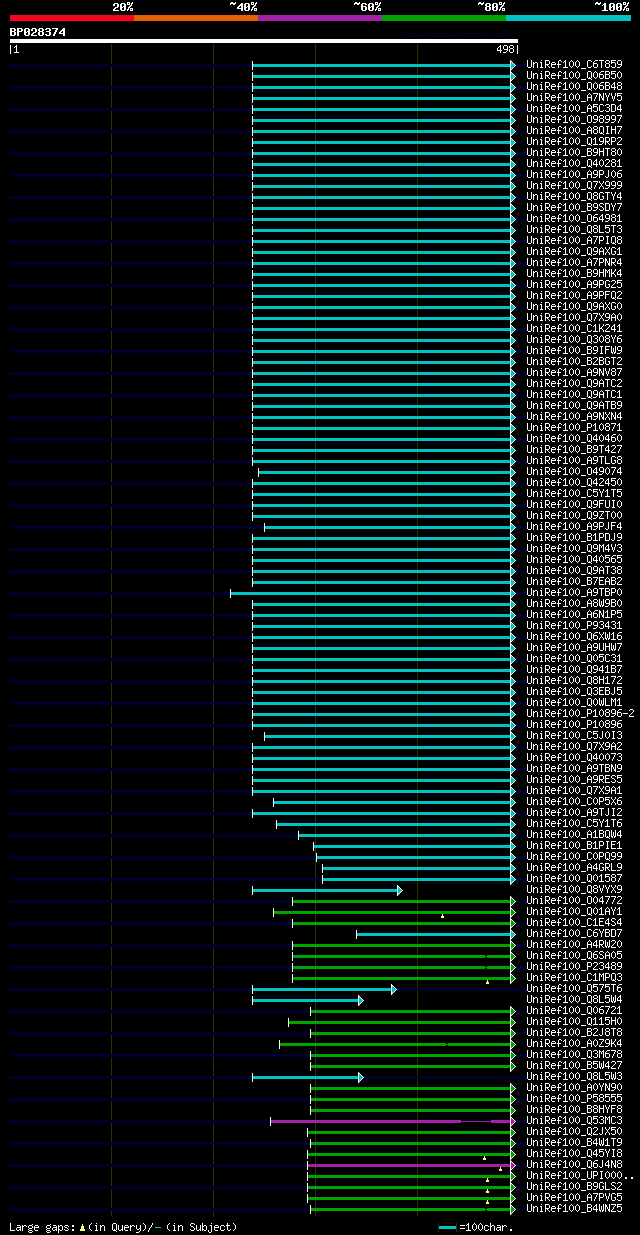The image size is (640, 1235).
Task: Open hit UniRef100_A7NYV5
Action: click(574, 97)
